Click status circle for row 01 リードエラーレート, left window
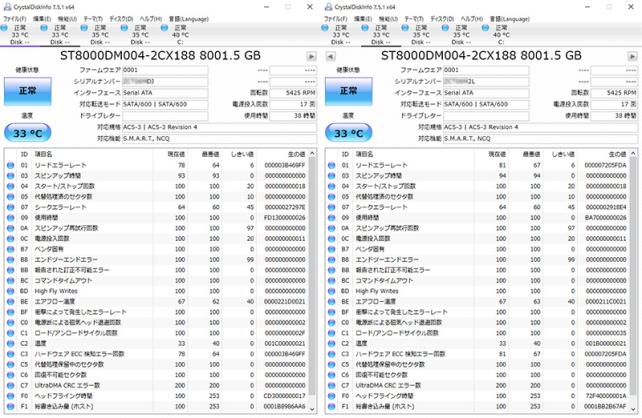The image size is (642, 418). pyautogui.click(x=11, y=165)
